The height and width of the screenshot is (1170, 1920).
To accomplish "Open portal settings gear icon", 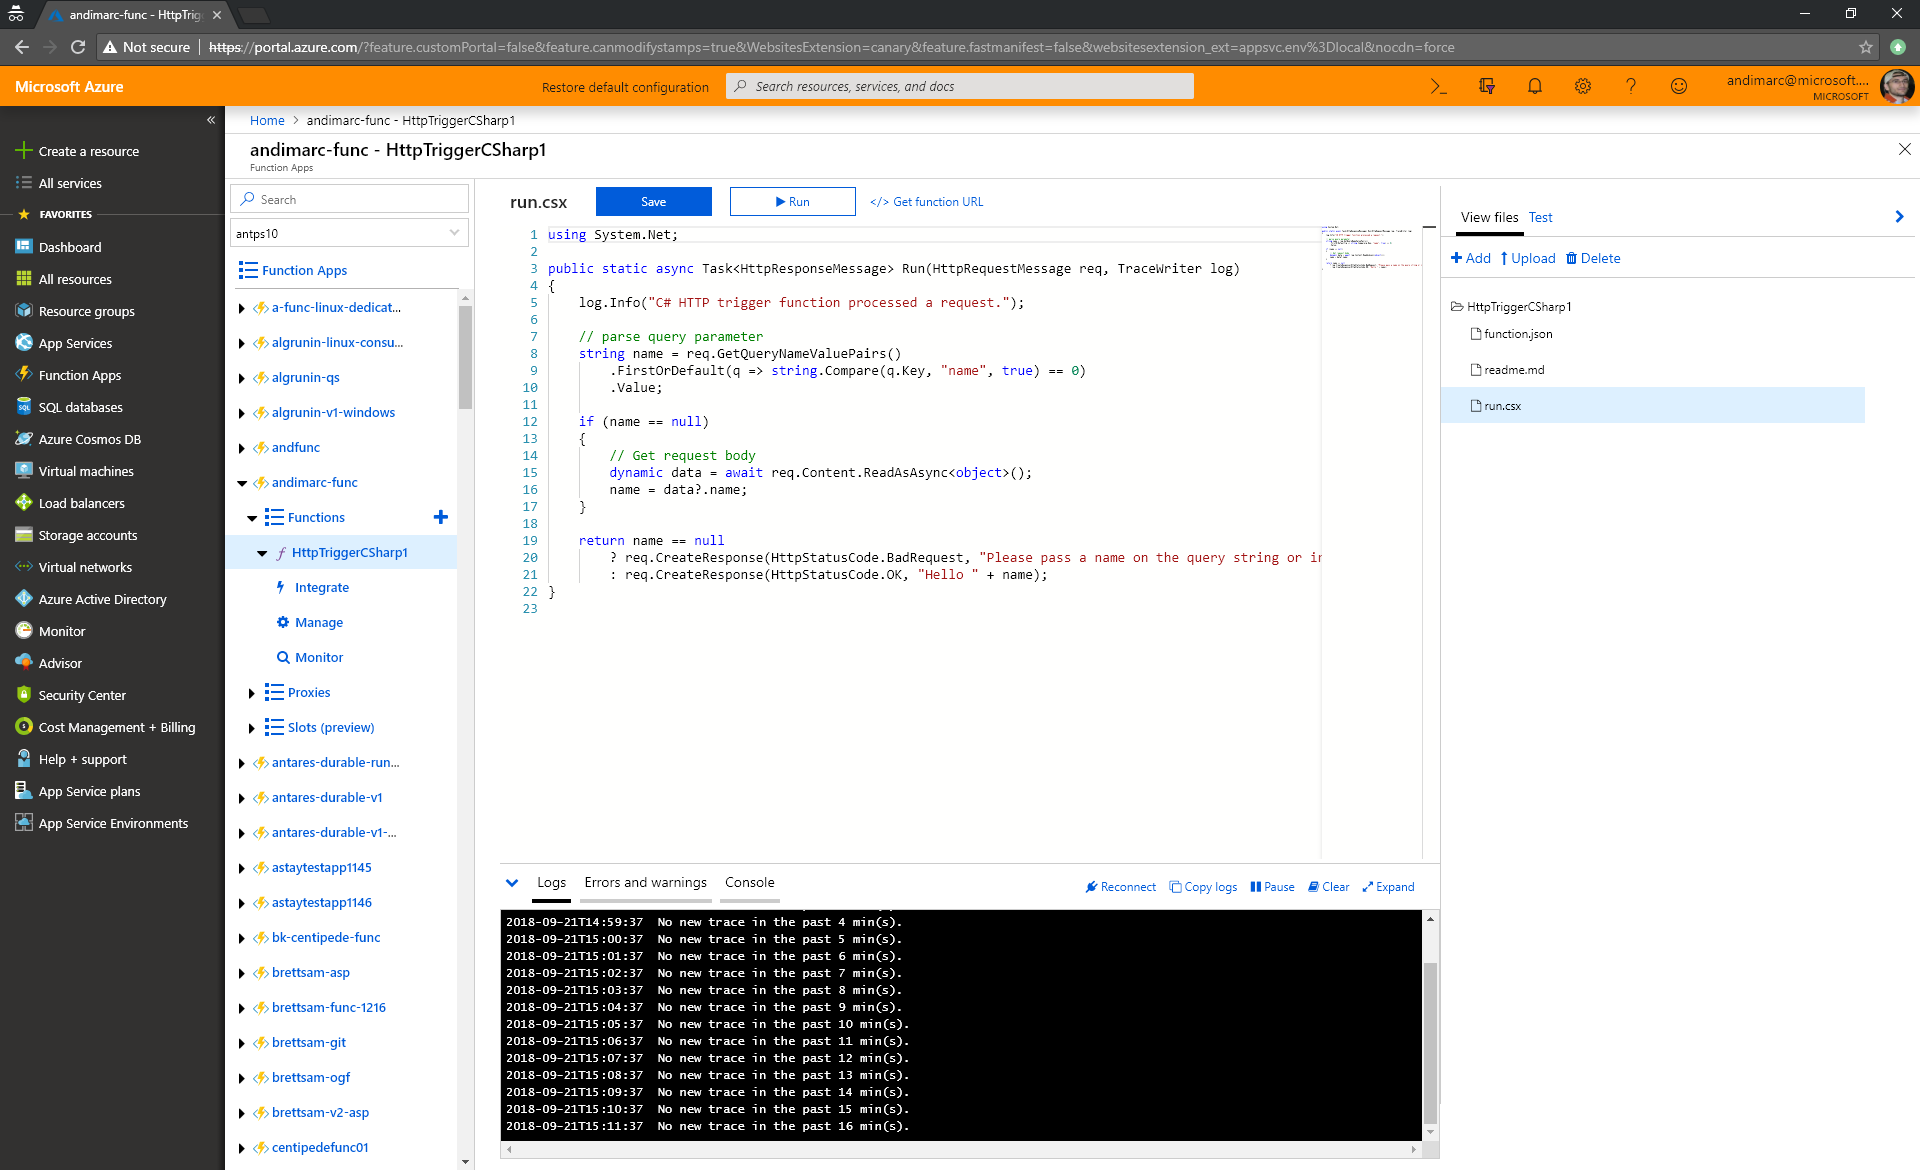I will (x=1583, y=86).
